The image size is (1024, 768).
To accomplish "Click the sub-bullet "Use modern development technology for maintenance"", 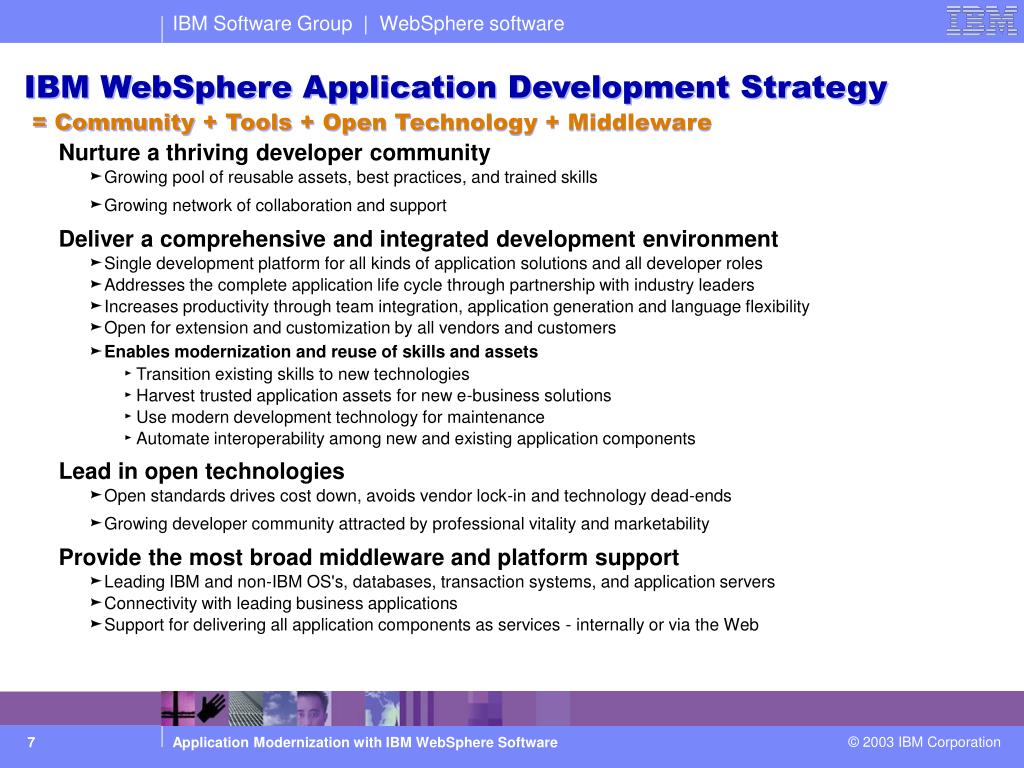I will pyautogui.click(x=340, y=417).
